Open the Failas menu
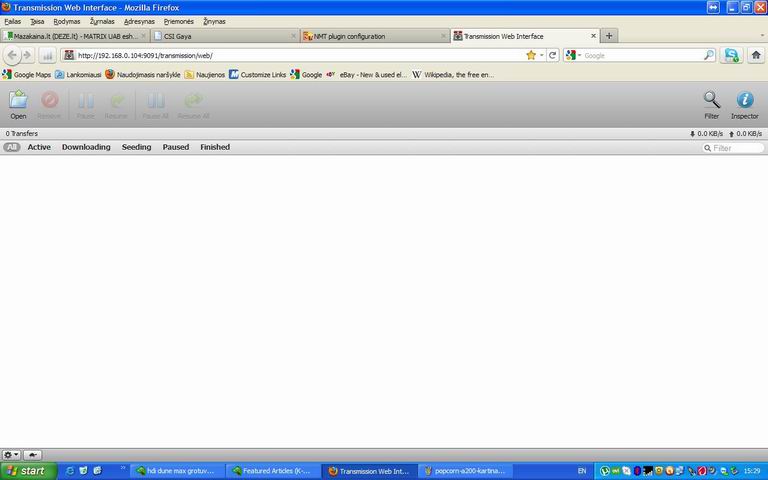This screenshot has width=768, height=480. point(13,22)
